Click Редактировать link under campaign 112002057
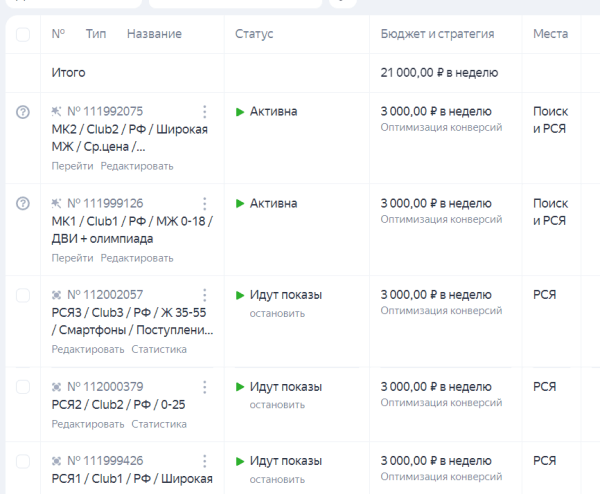600x494 pixels. [x=88, y=349]
